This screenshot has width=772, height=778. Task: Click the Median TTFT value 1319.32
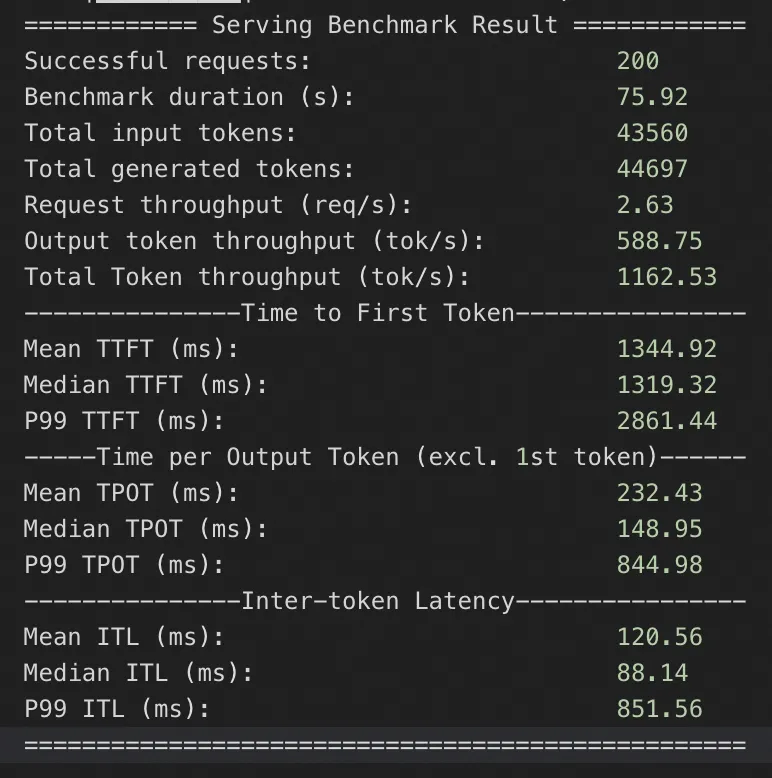point(667,385)
